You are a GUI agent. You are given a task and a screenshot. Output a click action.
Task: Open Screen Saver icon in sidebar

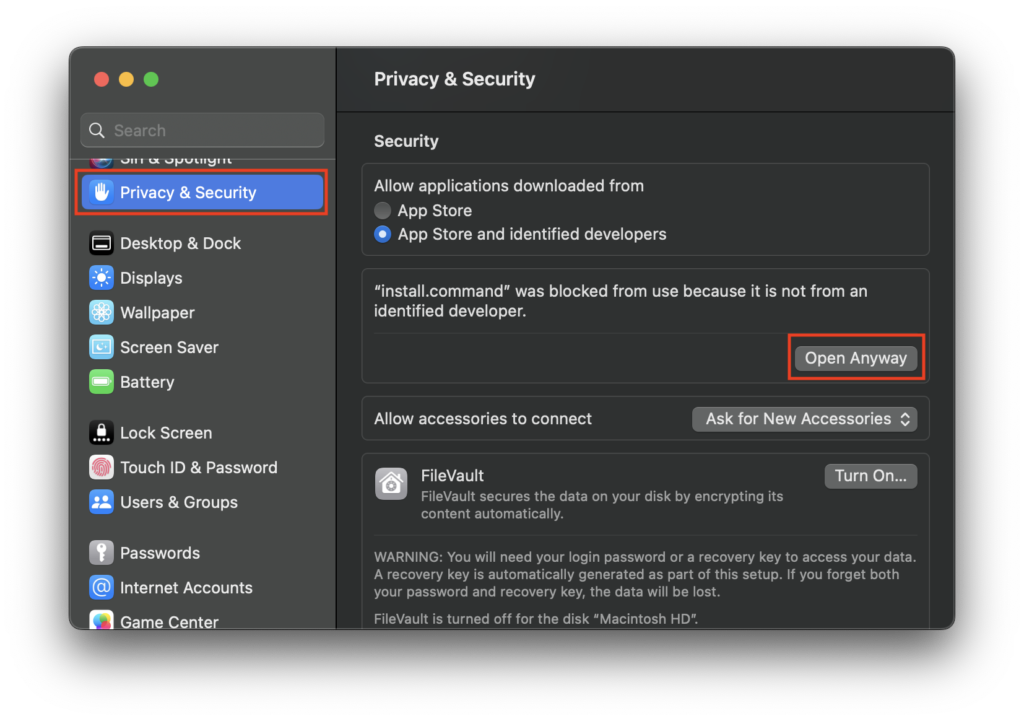pyautogui.click(x=101, y=347)
